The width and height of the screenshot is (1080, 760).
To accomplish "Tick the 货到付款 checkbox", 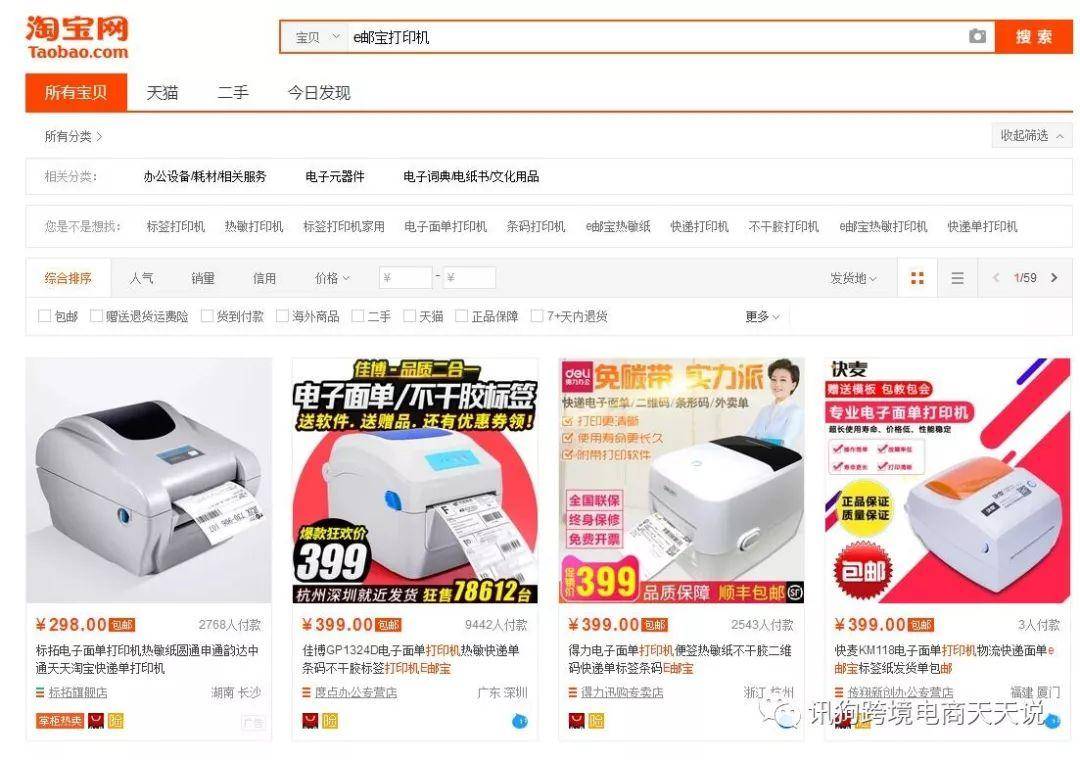I will pos(207,316).
